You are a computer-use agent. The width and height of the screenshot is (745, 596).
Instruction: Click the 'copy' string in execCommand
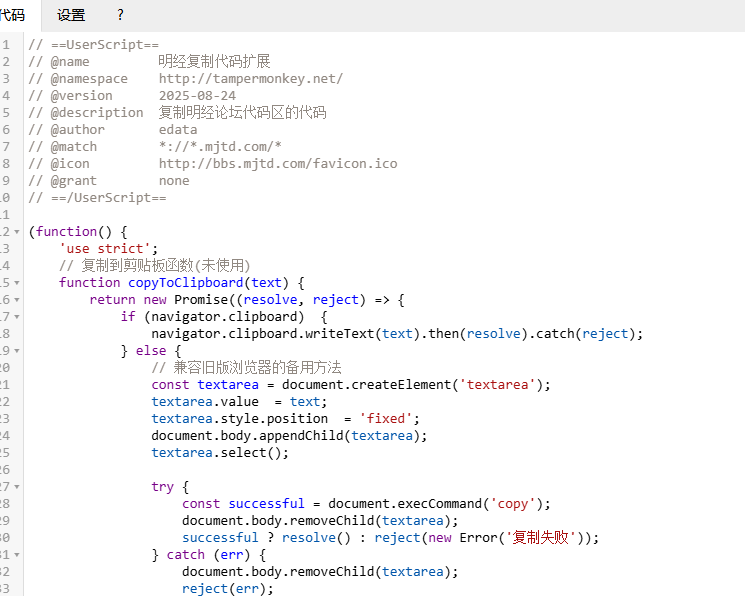513,504
